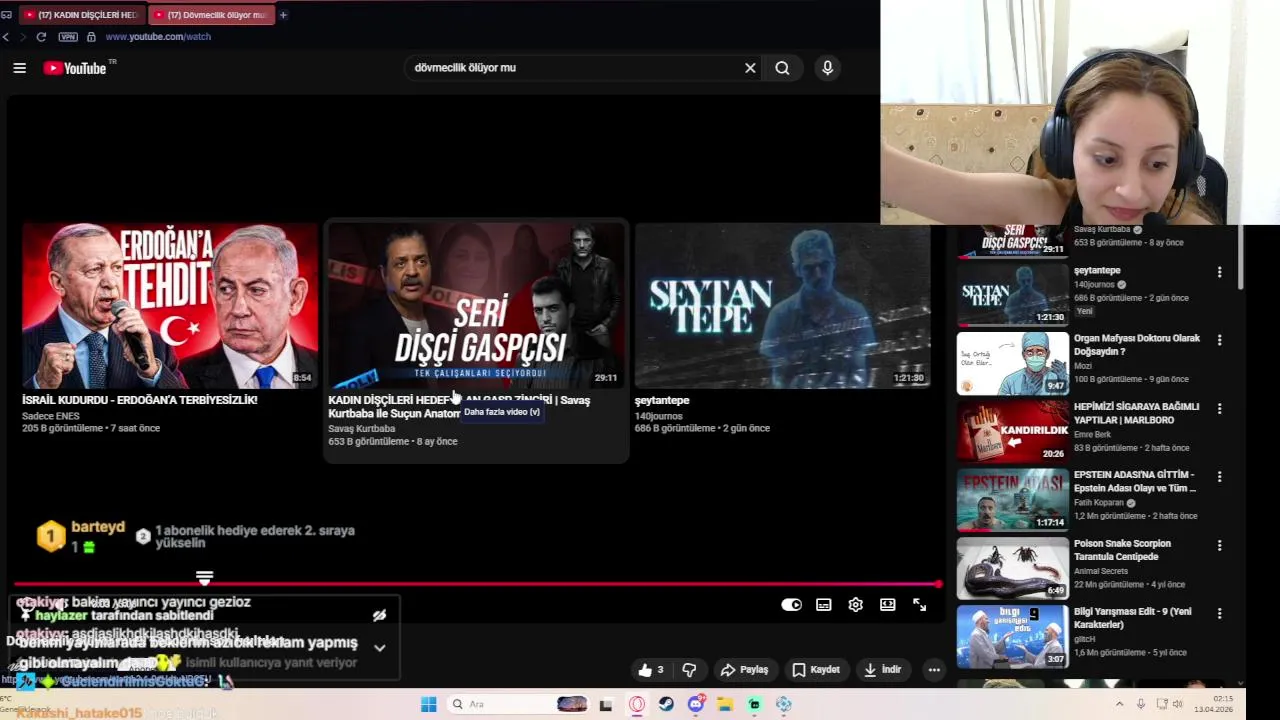Open Steam from the taskbar
This screenshot has width=1280, height=720.
tap(666, 704)
